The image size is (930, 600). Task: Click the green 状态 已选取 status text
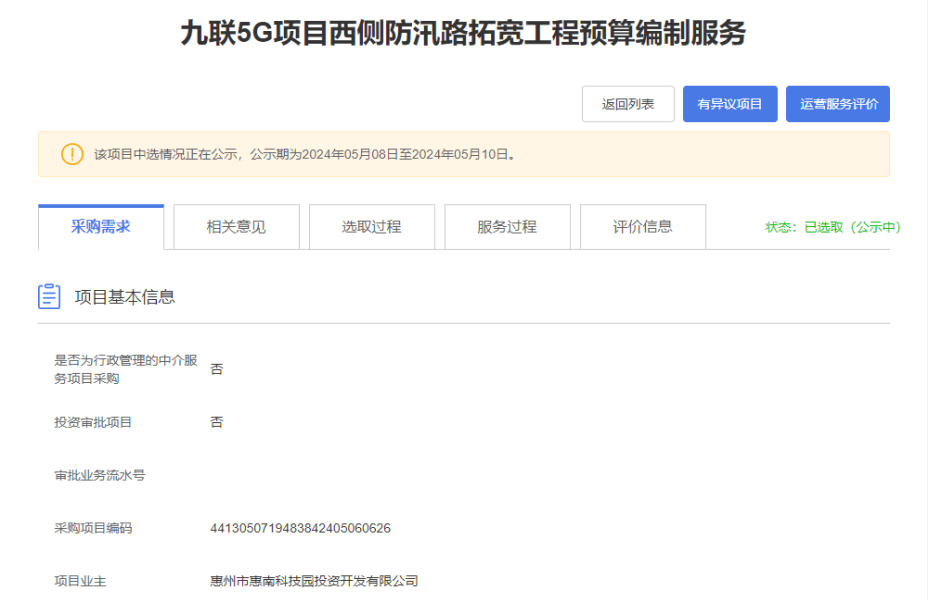point(832,227)
